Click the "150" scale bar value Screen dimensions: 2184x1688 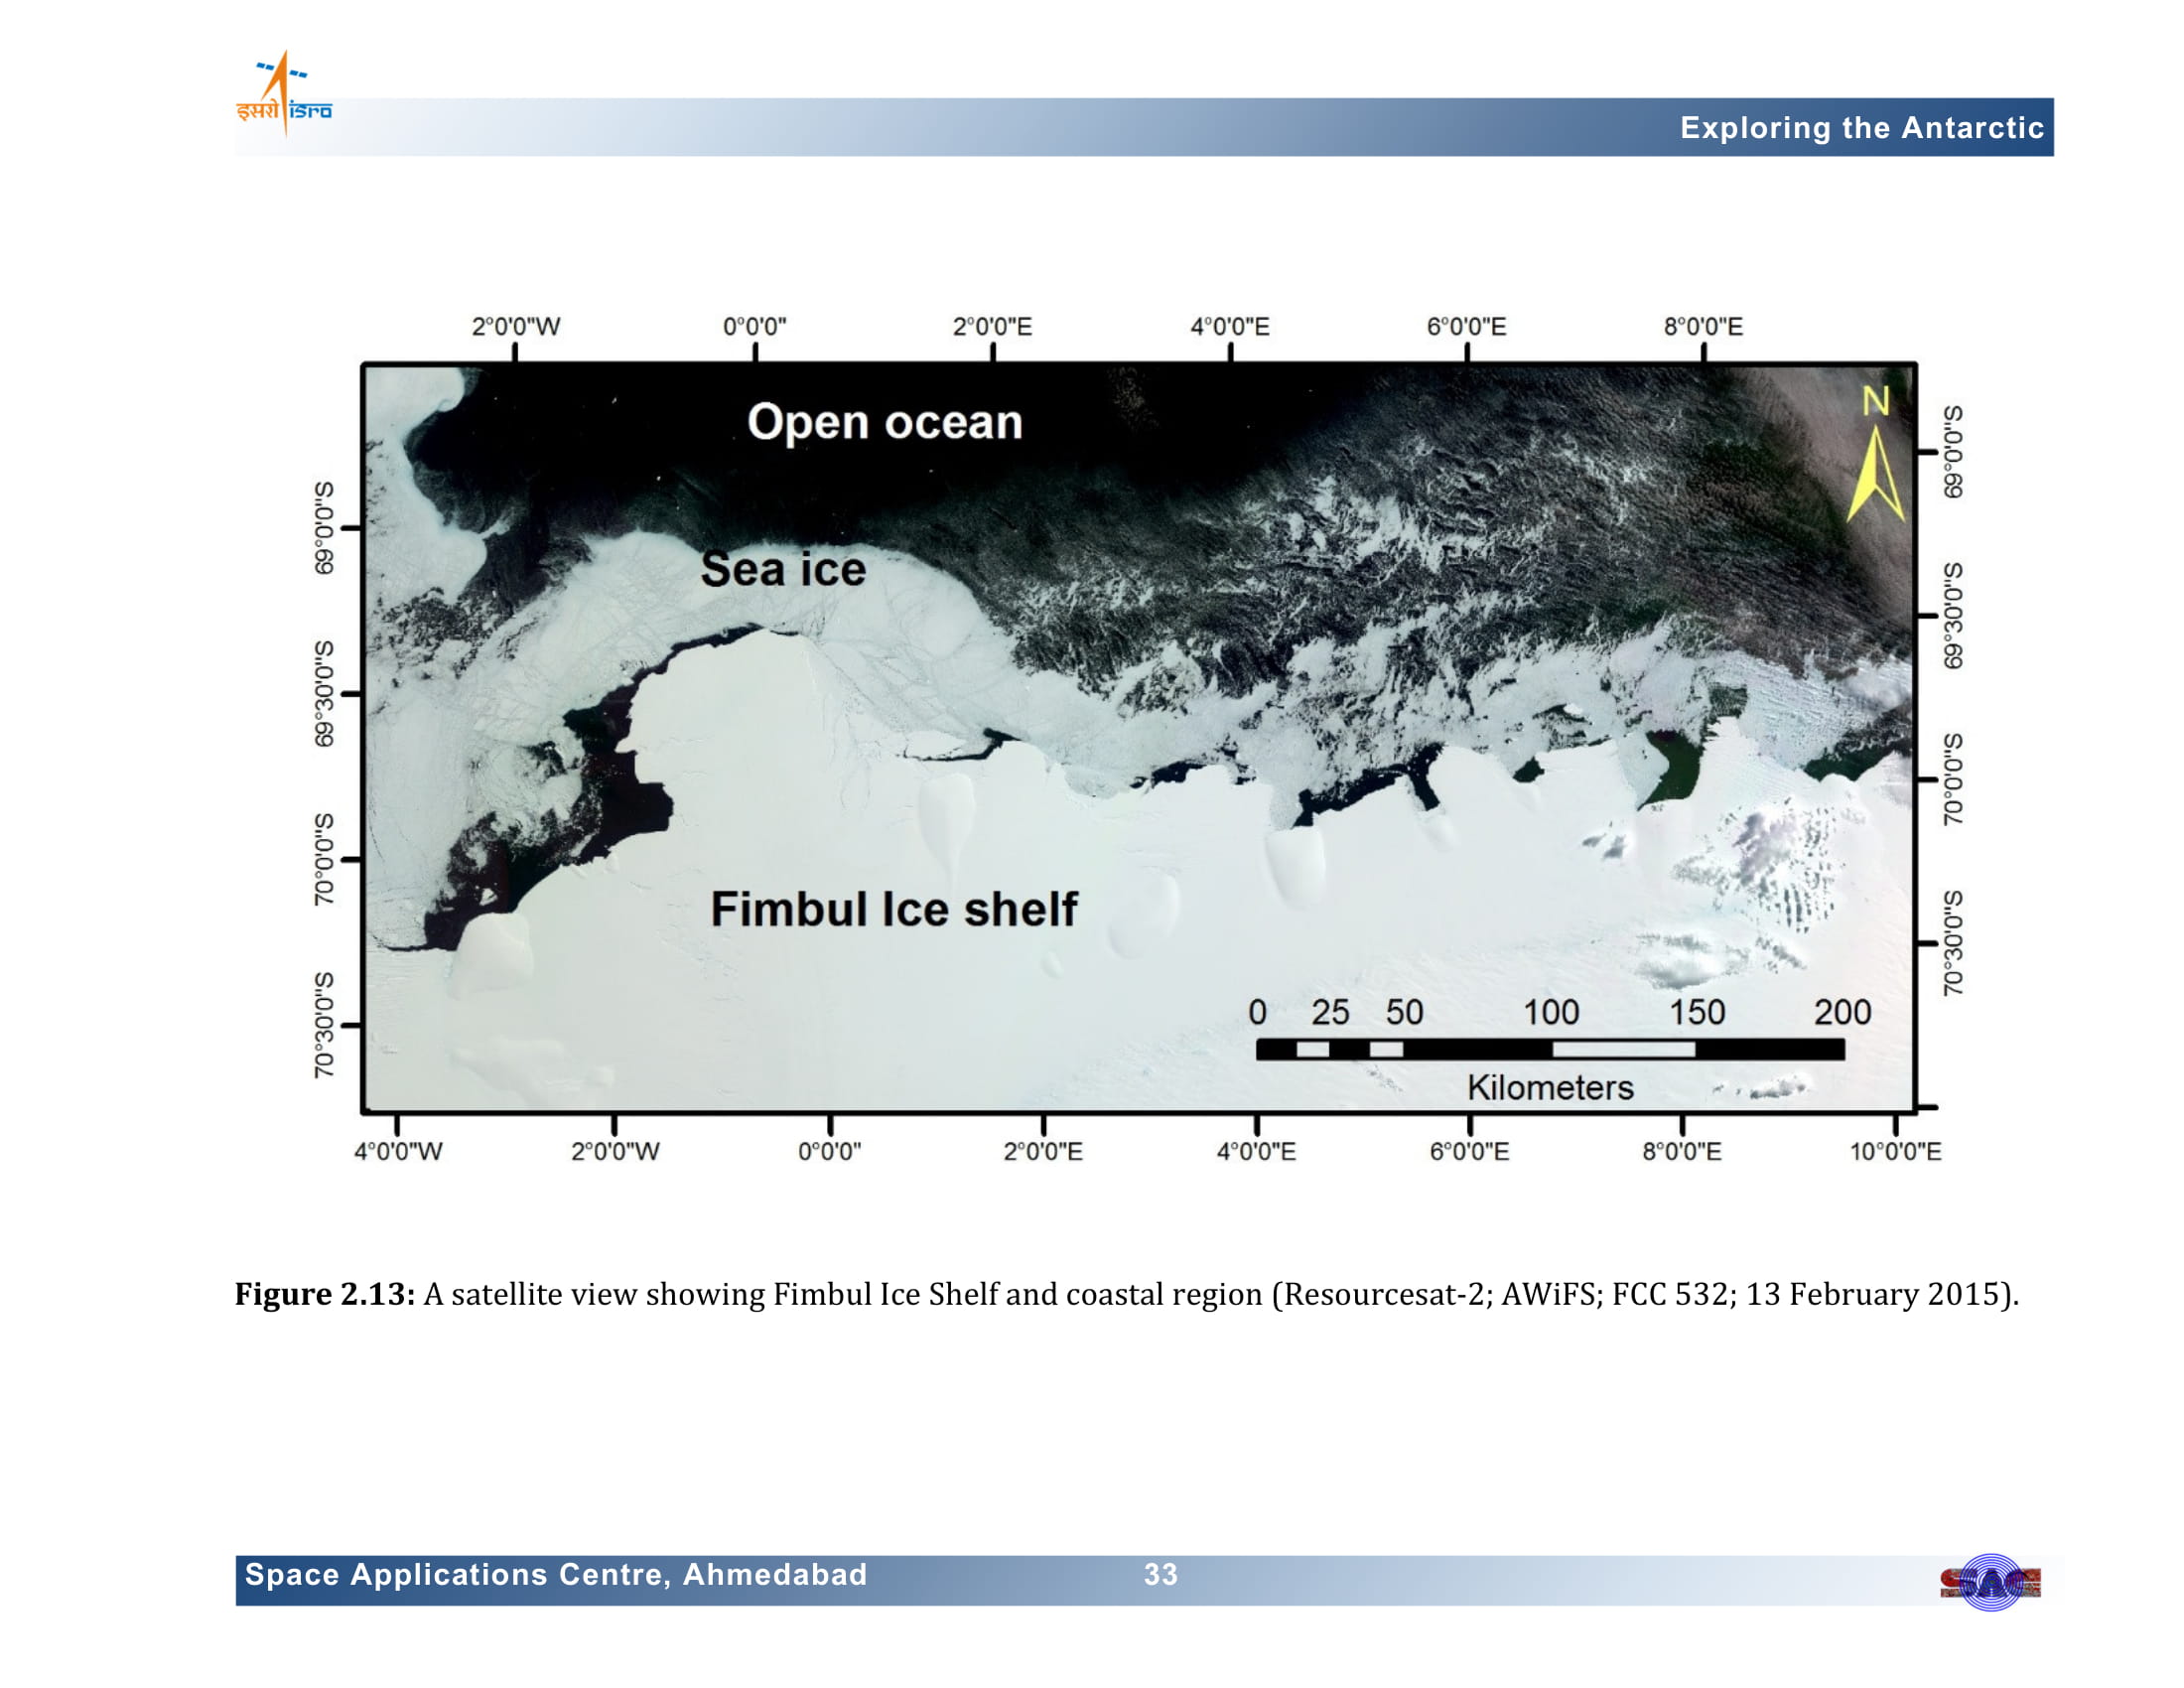coord(1697,1012)
